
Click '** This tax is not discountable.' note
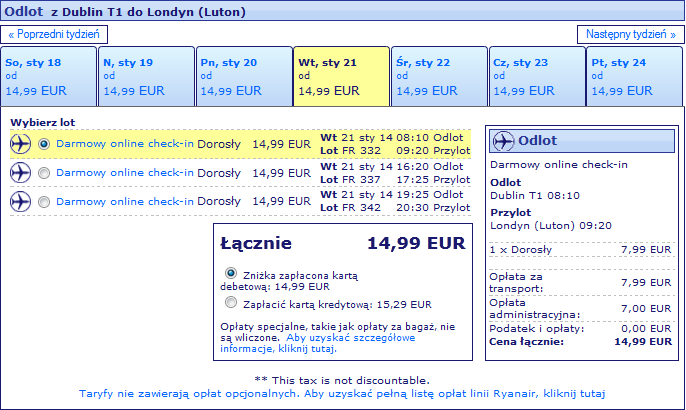point(342,380)
